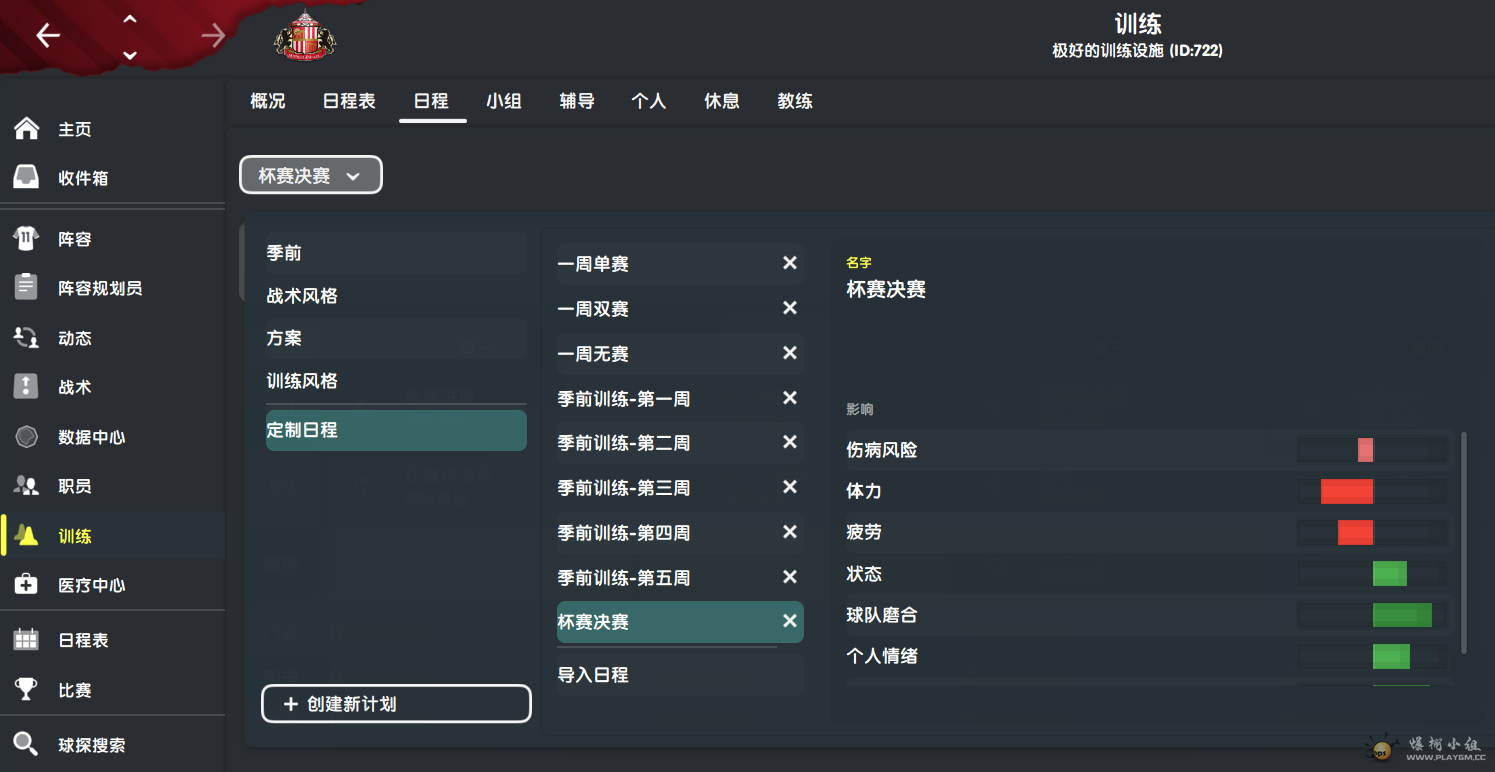Click the 影响 panel scrollbar
The height and width of the screenshot is (772, 1495).
pyautogui.click(x=1464, y=542)
